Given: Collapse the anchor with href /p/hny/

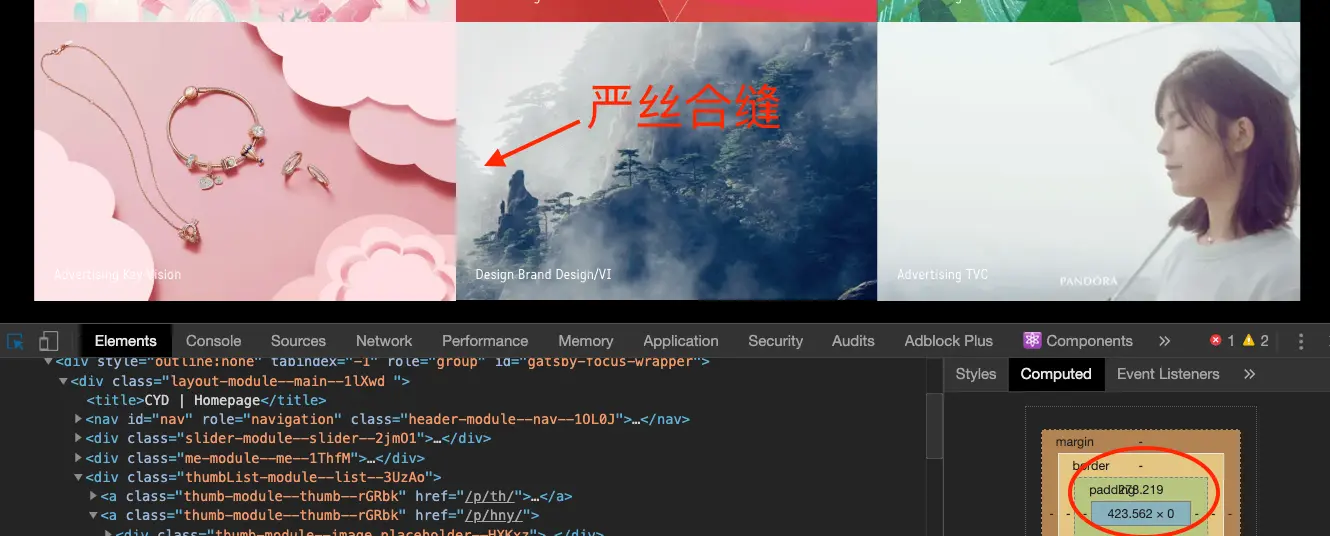Looking at the screenshot, I should pos(94,516).
